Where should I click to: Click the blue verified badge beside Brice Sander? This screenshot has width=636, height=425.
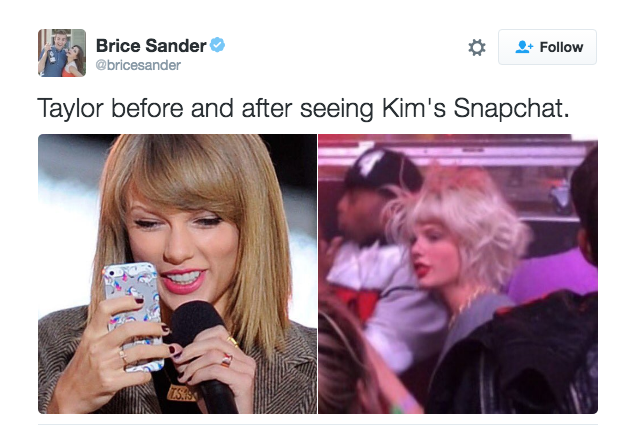(217, 45)
